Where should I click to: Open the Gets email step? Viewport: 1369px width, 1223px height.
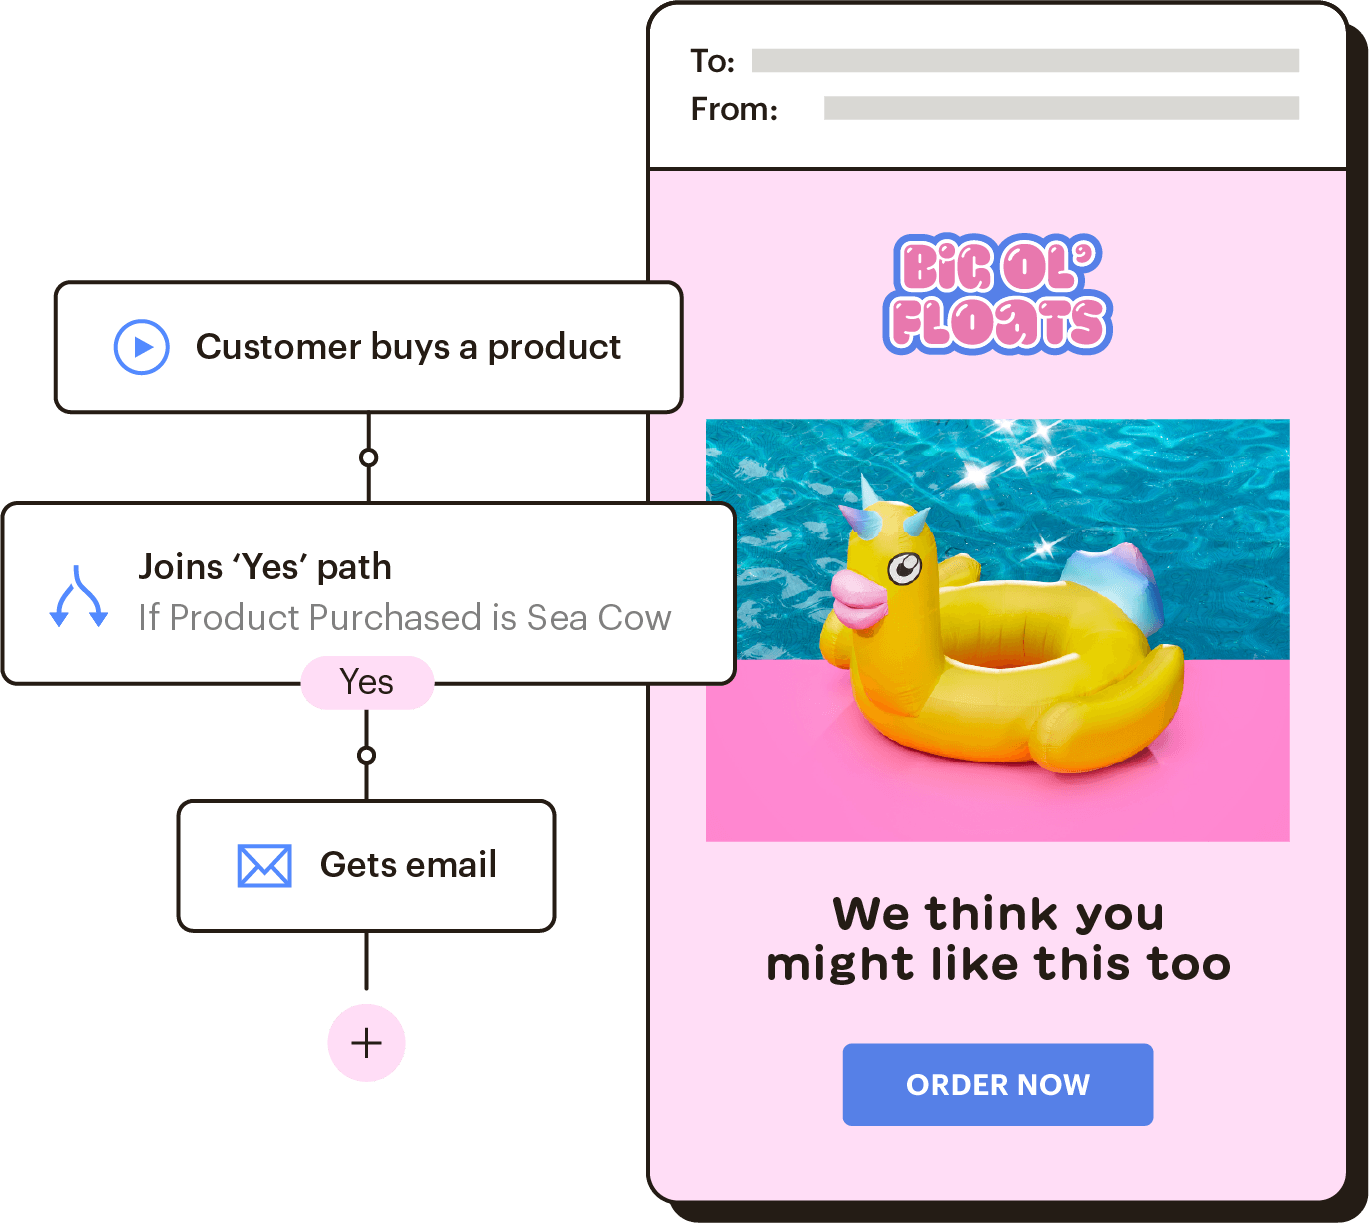pyautogui.click(x=367, y=866)
